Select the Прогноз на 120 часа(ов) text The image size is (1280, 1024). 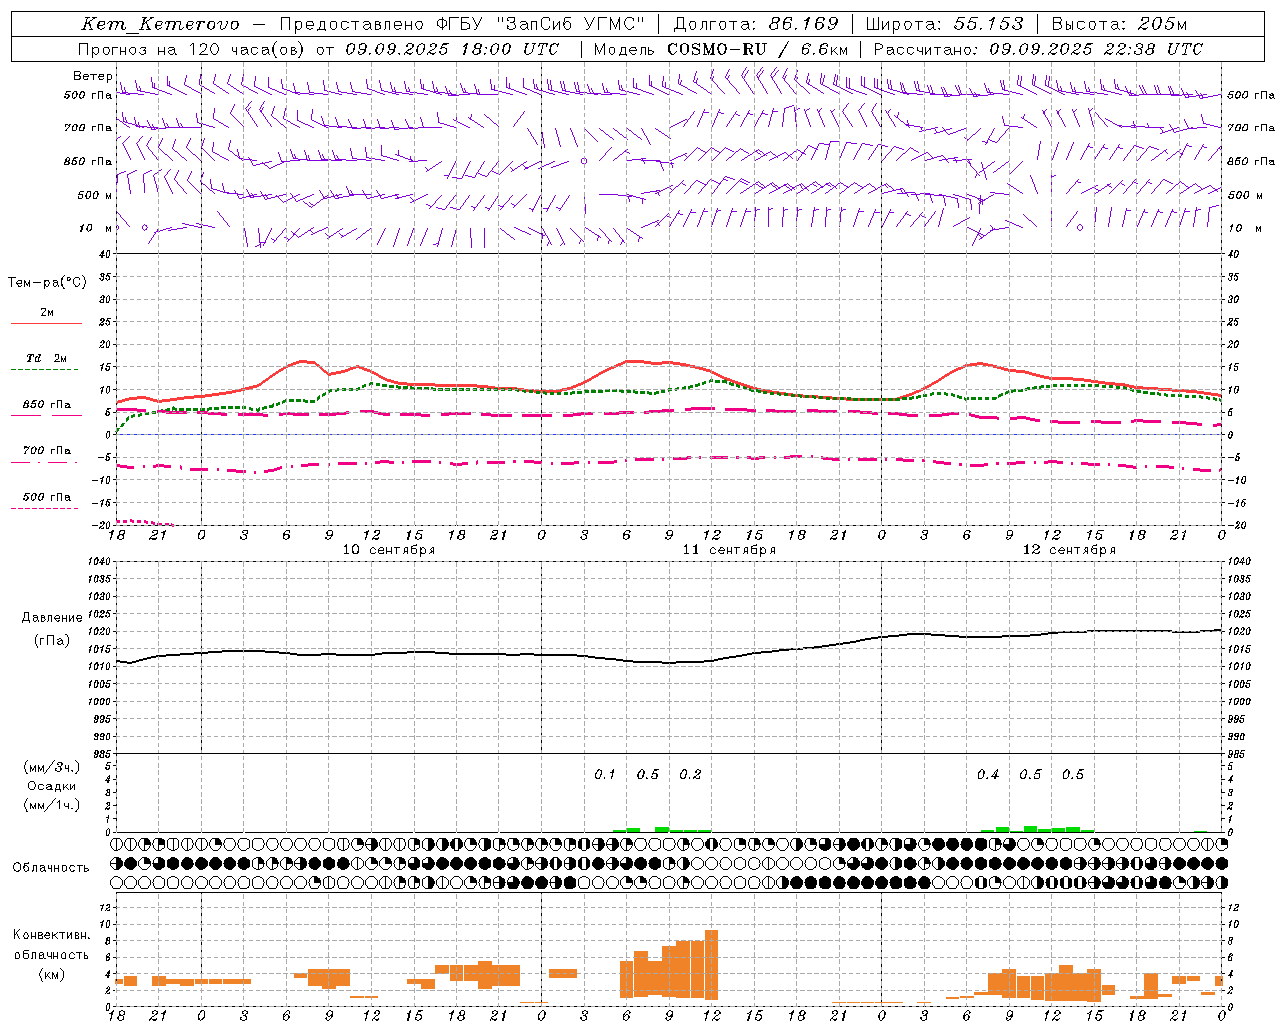192,49
